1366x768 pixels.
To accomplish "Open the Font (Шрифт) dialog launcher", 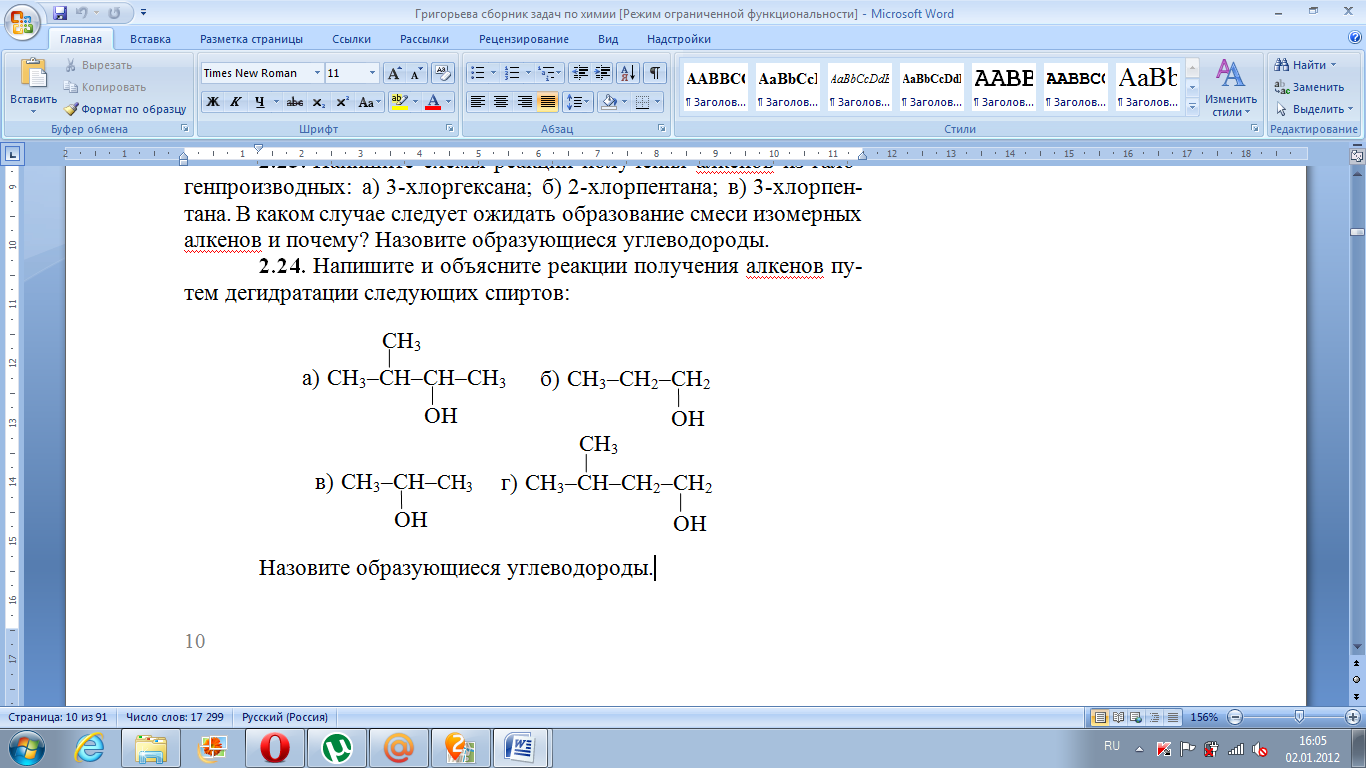I will point(450,129).
